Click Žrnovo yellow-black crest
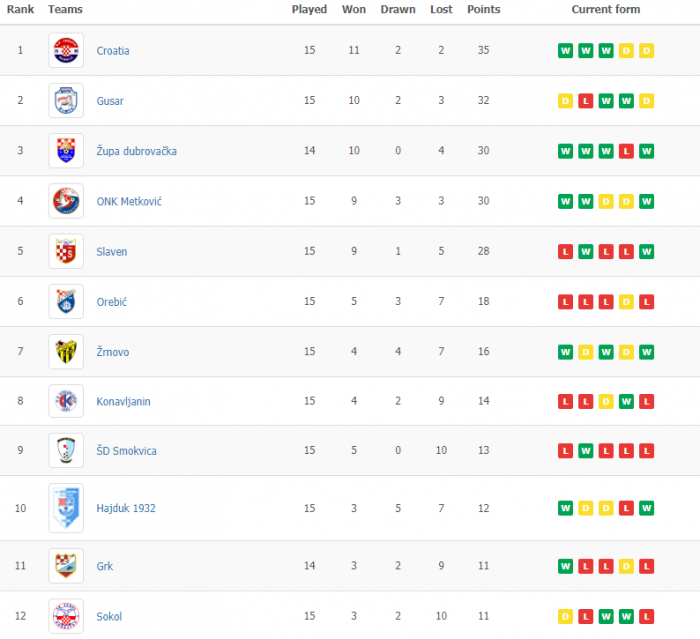Viewport: 700px width, 639px height. pyautogui.click(x=66, y=352)
